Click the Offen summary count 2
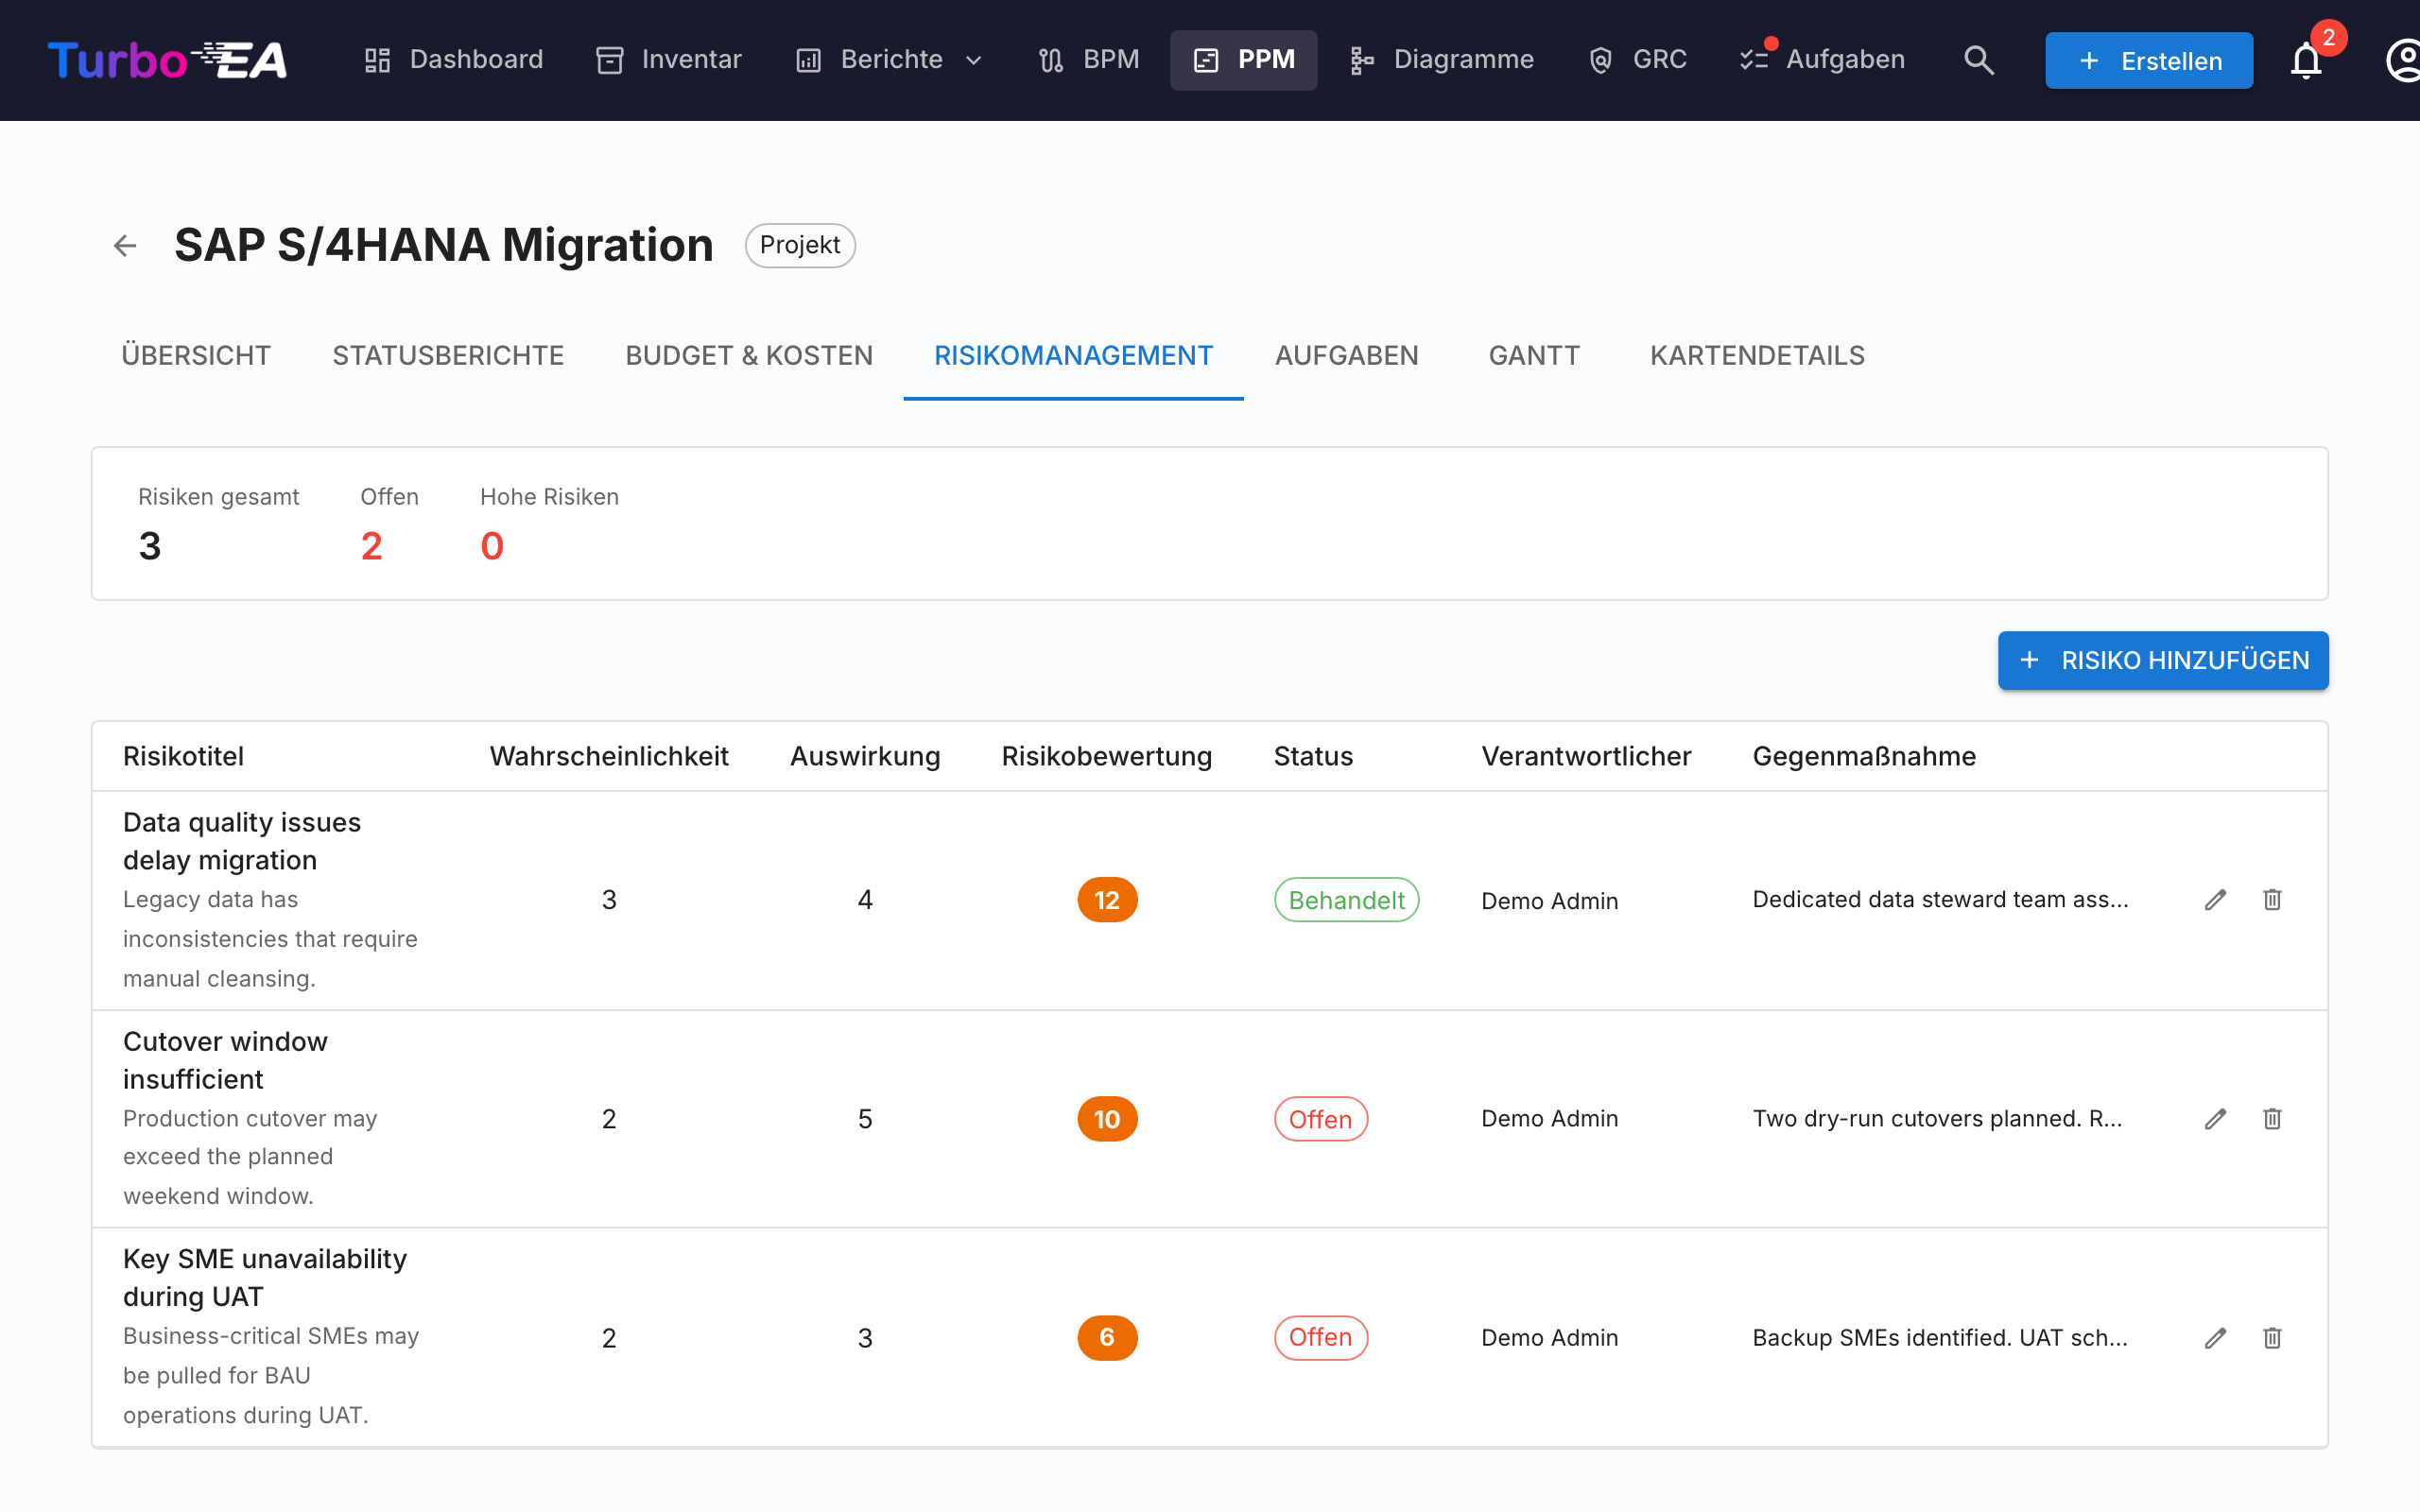The height and width of the screenshot is (1512, 2420). [371, 546]
